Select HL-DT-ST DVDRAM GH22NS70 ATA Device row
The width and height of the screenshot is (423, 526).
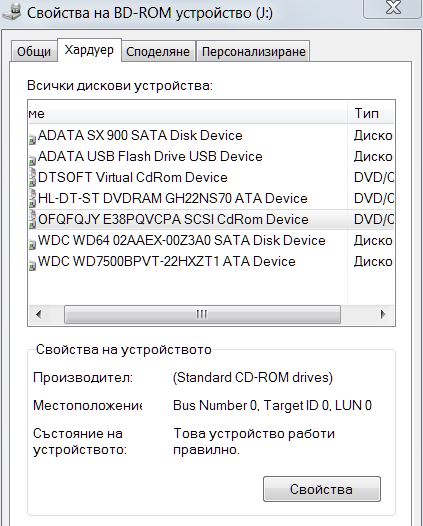point(211,198)
